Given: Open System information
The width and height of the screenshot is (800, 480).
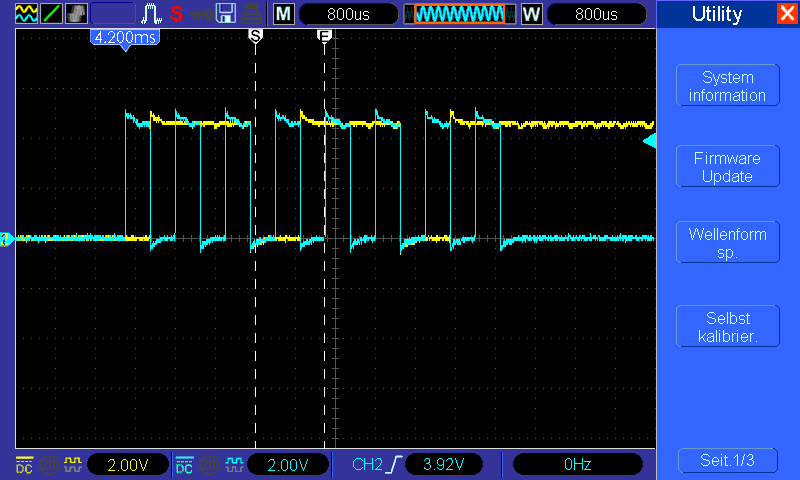Looking at the screenshot, I should tap(728, 86).
